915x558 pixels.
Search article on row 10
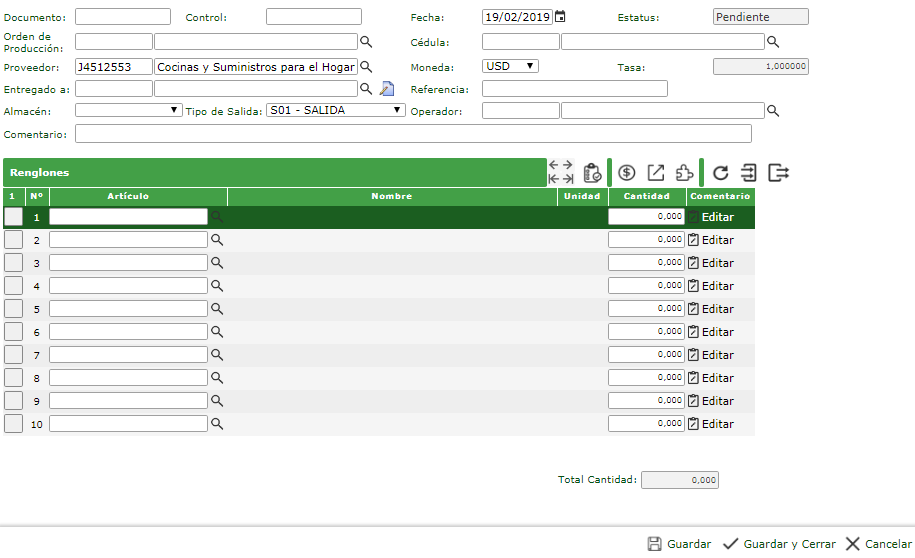[x=216, y=423]
